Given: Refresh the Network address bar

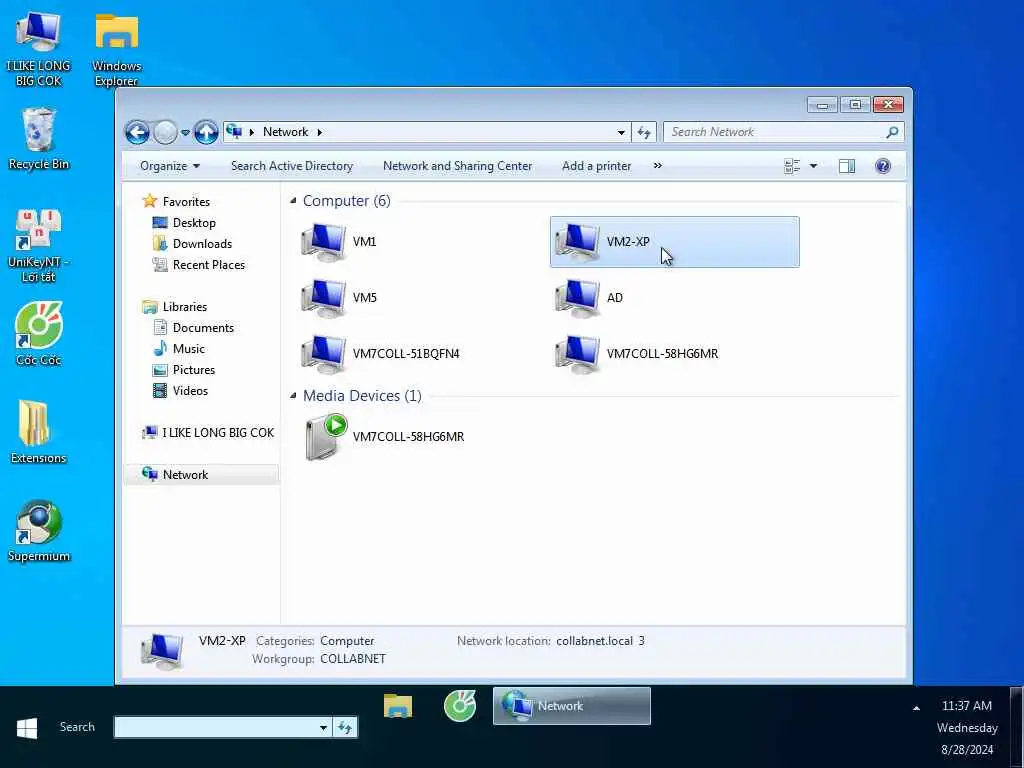Looking at the screenshot, I should pos(644,132).
